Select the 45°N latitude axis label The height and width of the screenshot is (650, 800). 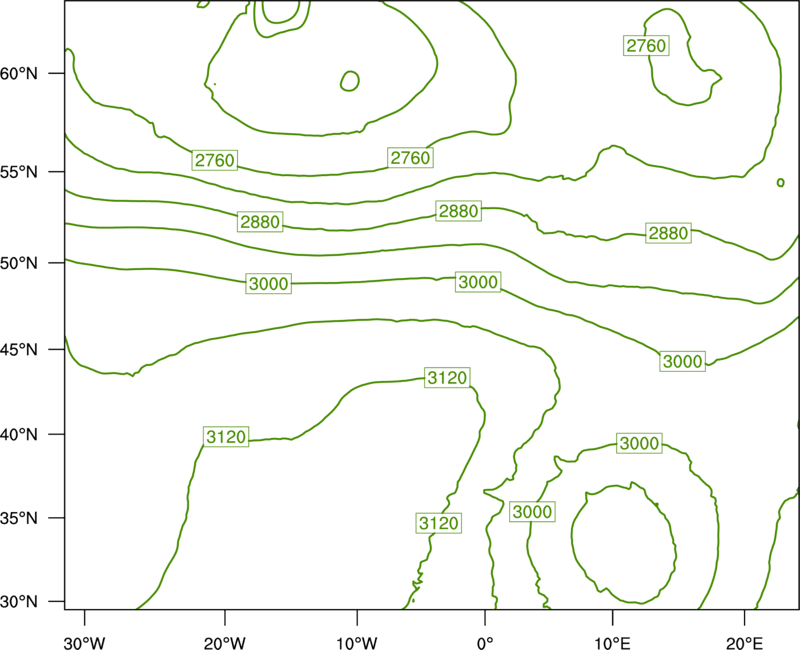coord(19,350)
